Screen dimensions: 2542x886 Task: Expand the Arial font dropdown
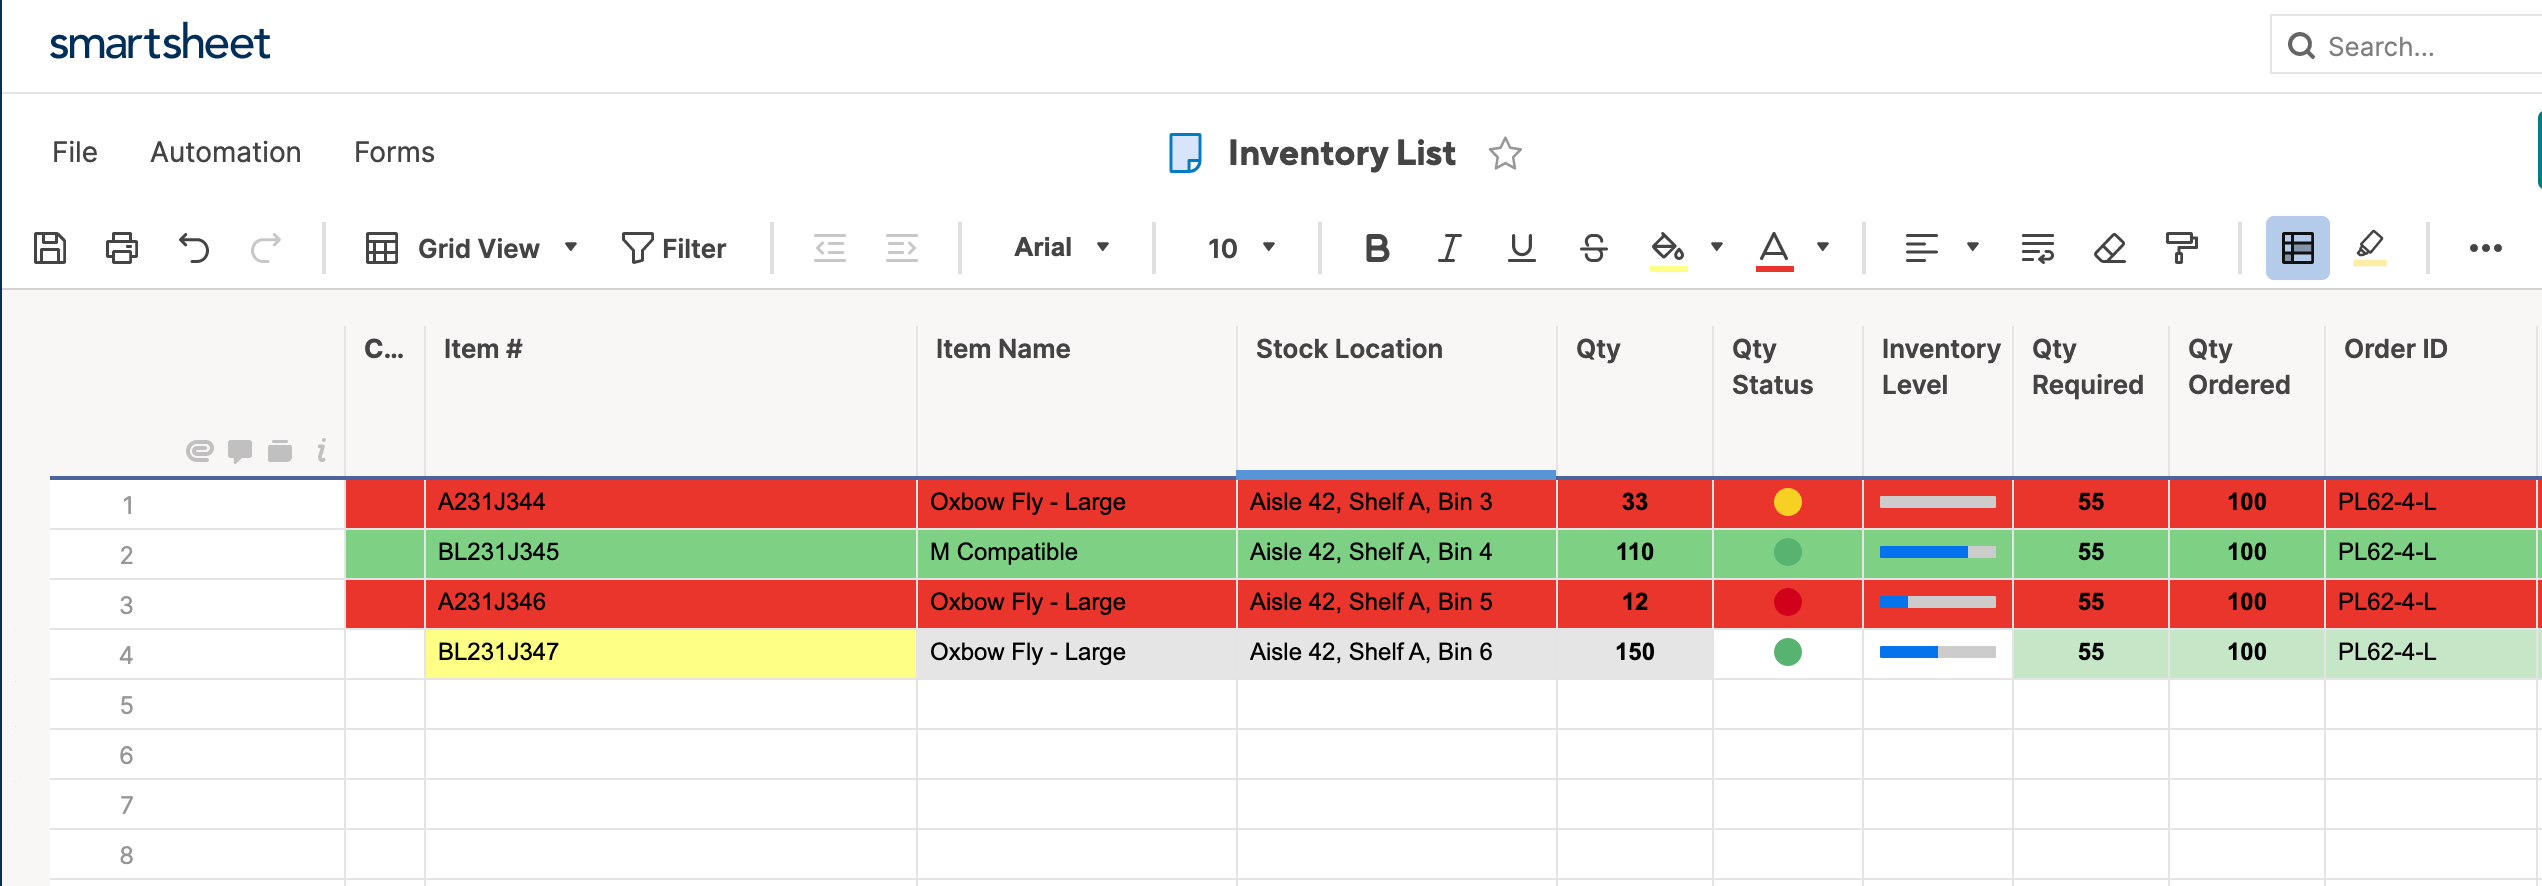[1061, 248]
